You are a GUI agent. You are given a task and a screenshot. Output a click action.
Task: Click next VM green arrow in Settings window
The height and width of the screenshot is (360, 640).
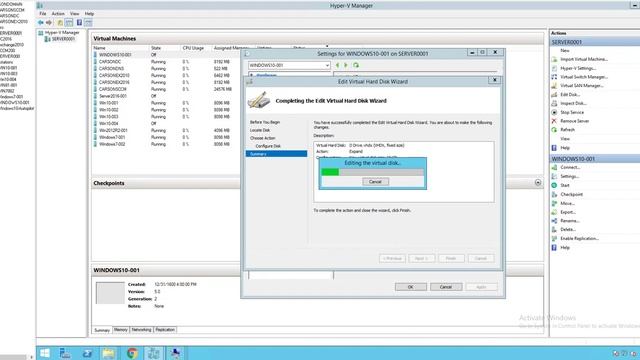(x=346, y=65)
